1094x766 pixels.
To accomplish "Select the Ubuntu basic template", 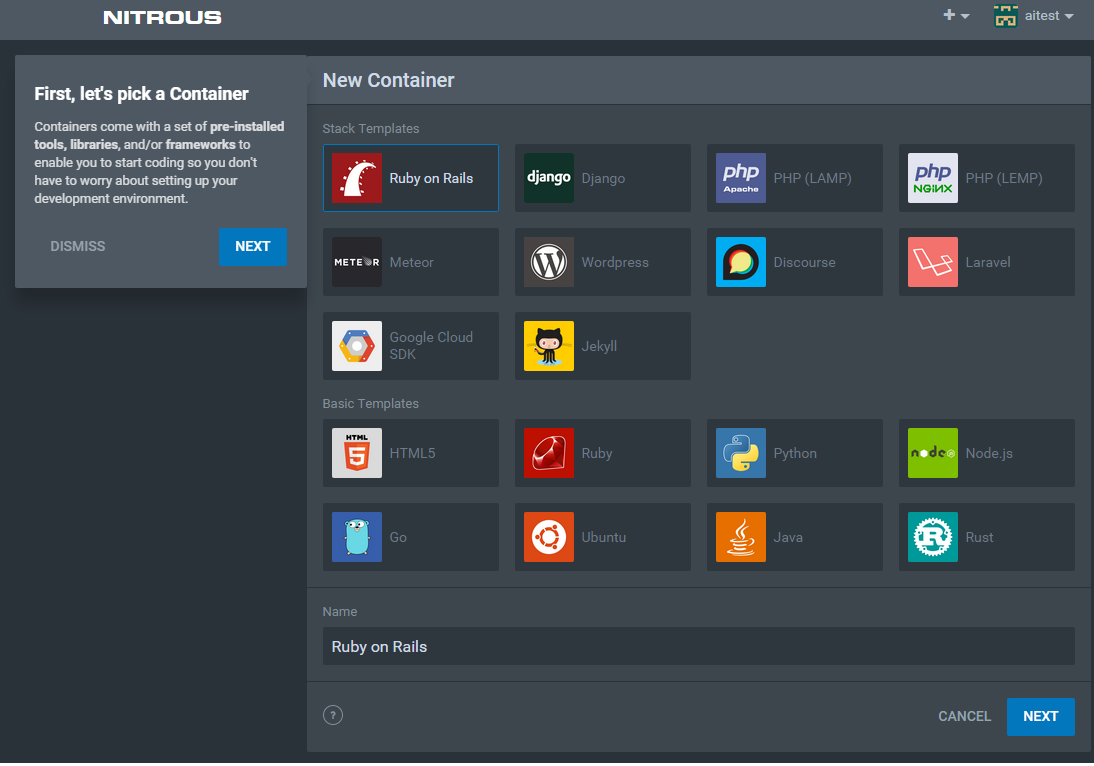I will (x=602, y=537).
